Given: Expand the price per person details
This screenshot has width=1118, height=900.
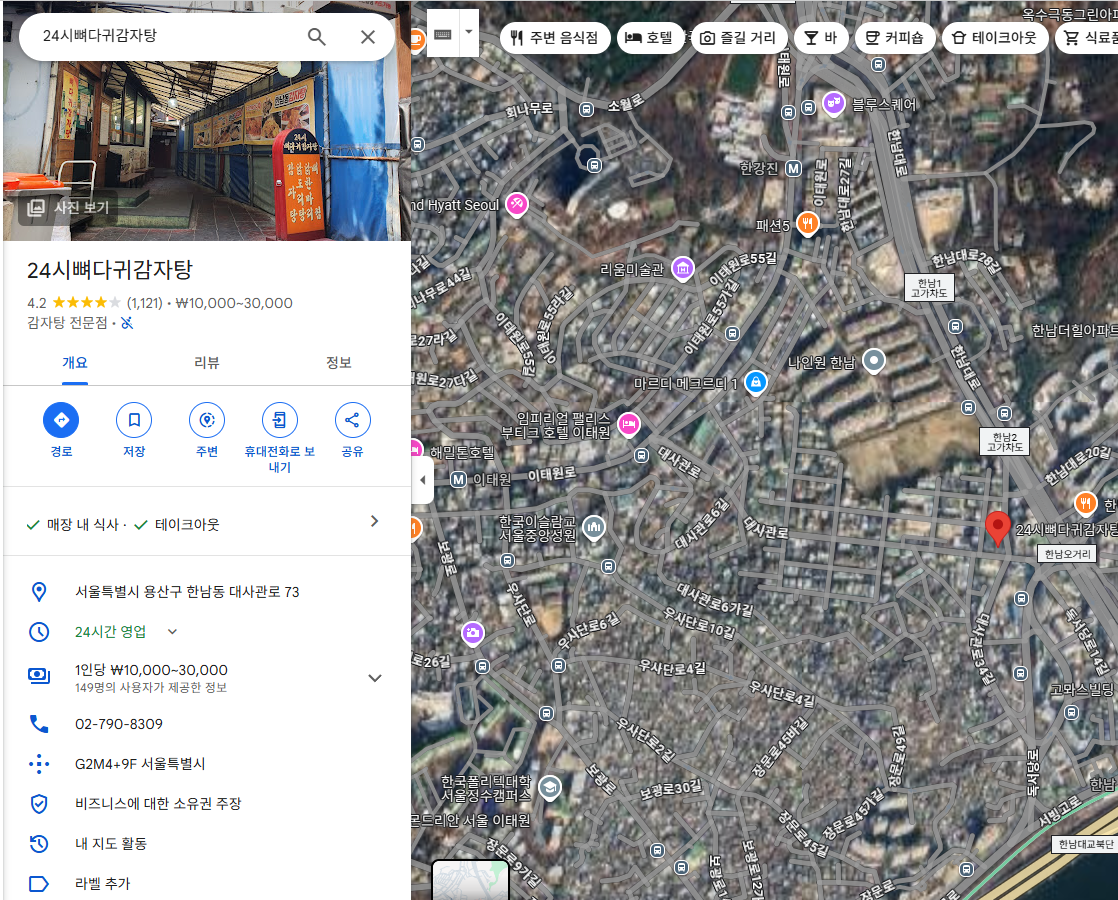Looking at the screenshot, I should tap(374, 677).
